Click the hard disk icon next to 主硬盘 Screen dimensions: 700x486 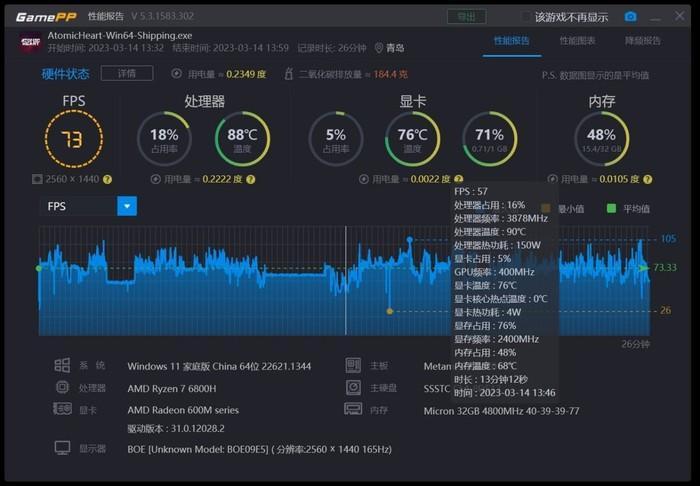353,387
